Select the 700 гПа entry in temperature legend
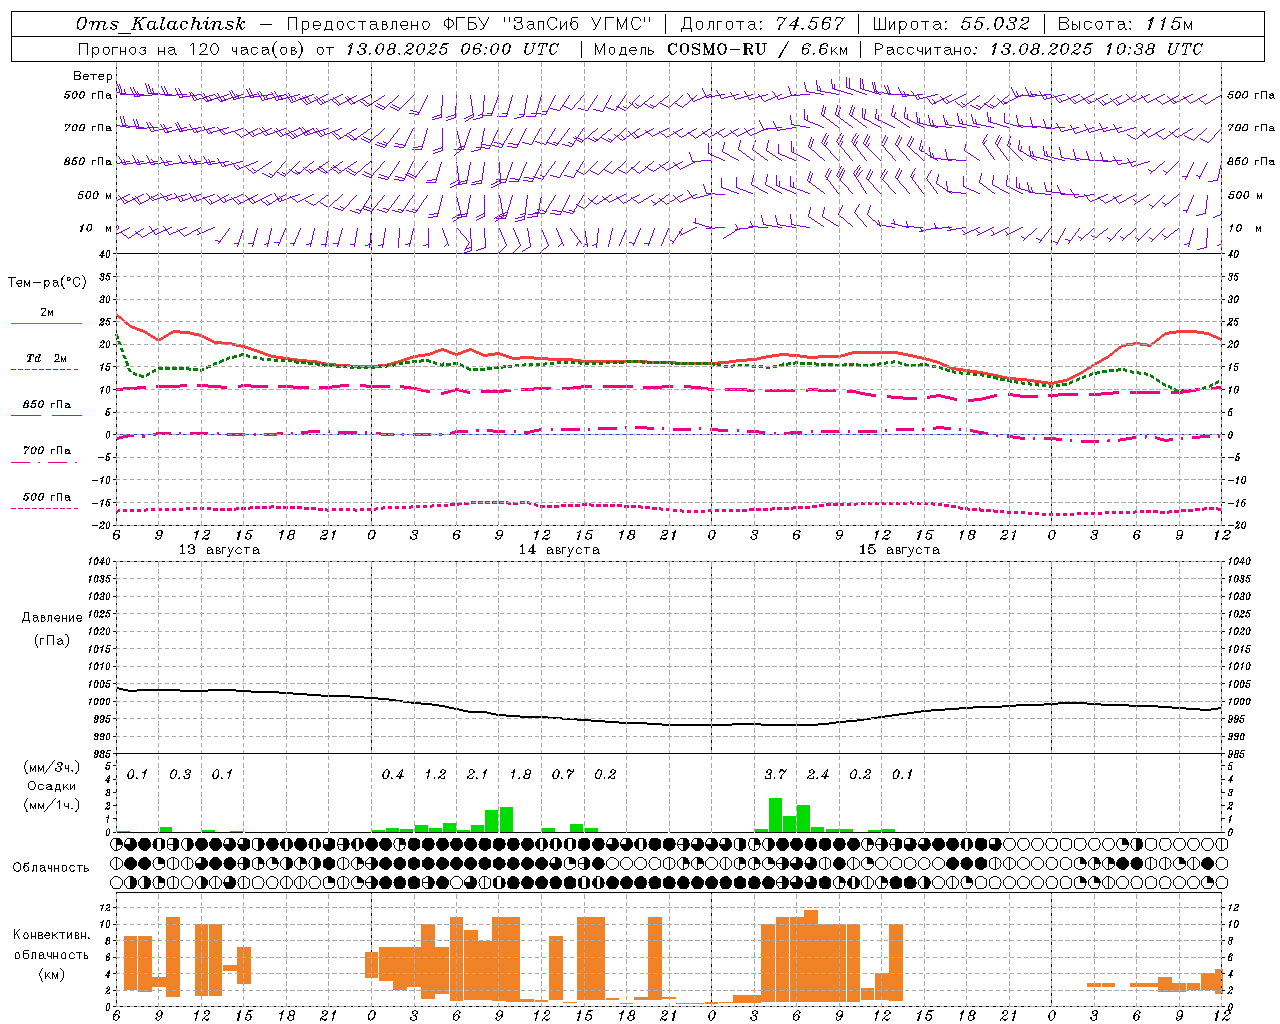1280x1024 pixels. (47, 450)
